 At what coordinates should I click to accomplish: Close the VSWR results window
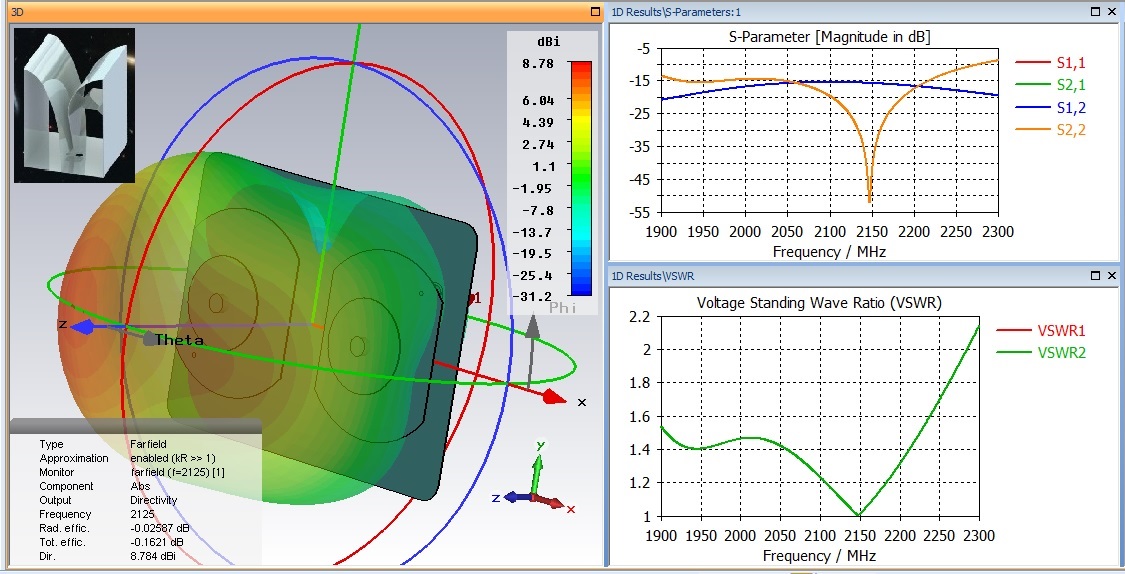(1112, 274)
